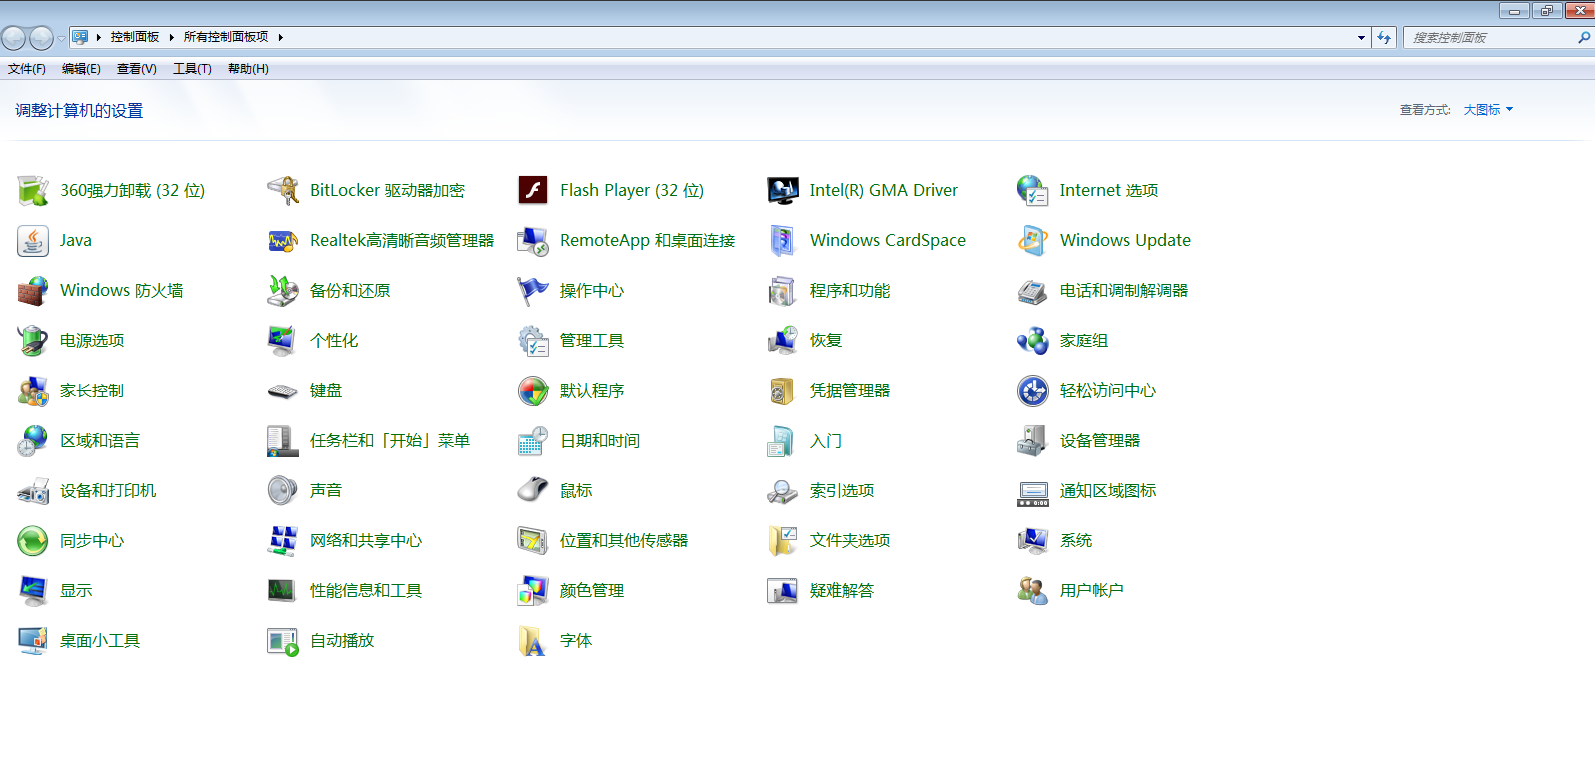Click the Java coffee cup icon

coord(33,240)
